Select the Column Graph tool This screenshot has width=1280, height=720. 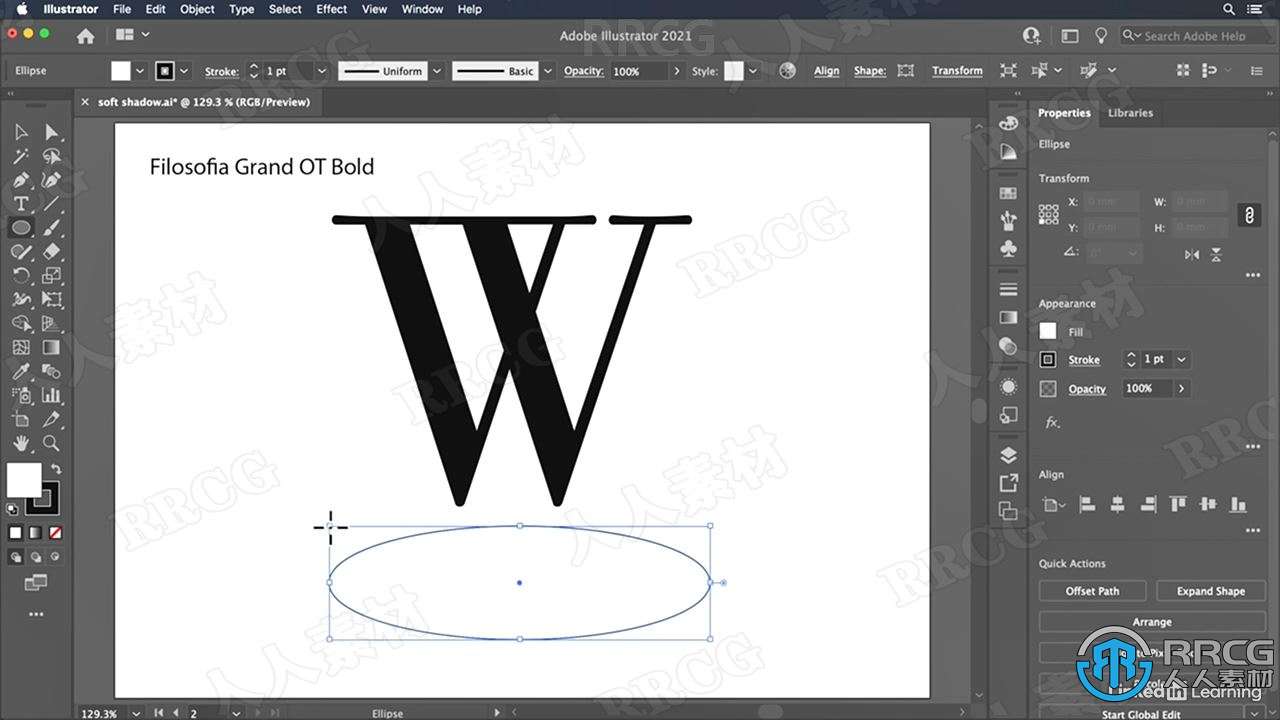click(x=51, y=395)
